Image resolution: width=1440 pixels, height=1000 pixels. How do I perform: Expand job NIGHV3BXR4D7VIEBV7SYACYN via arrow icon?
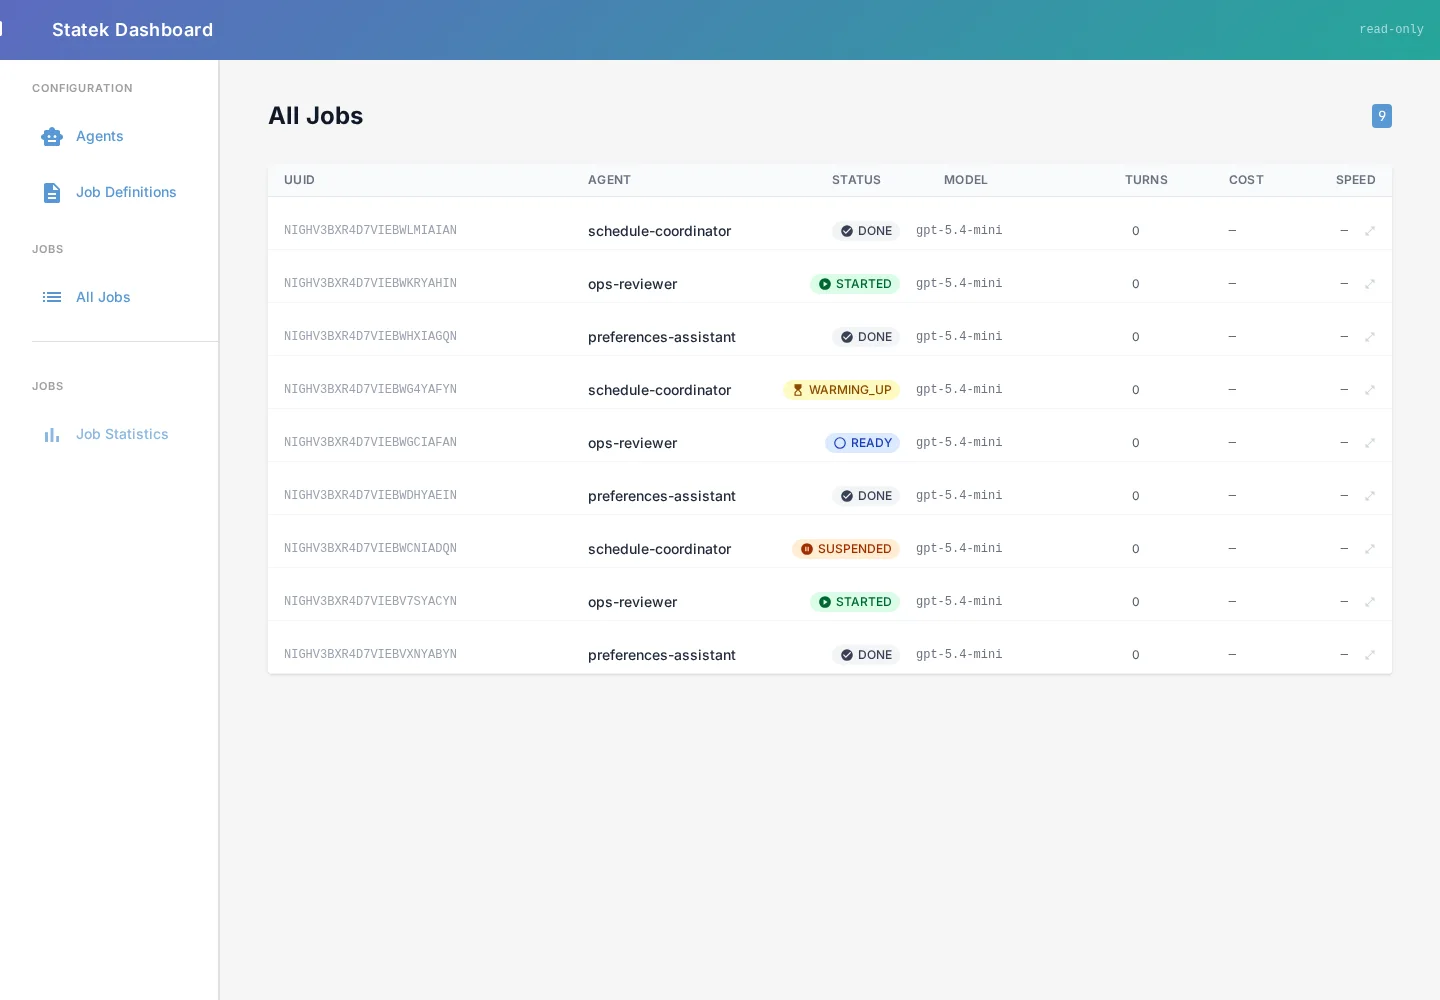pyautogui.click(x=1370, y=602)
